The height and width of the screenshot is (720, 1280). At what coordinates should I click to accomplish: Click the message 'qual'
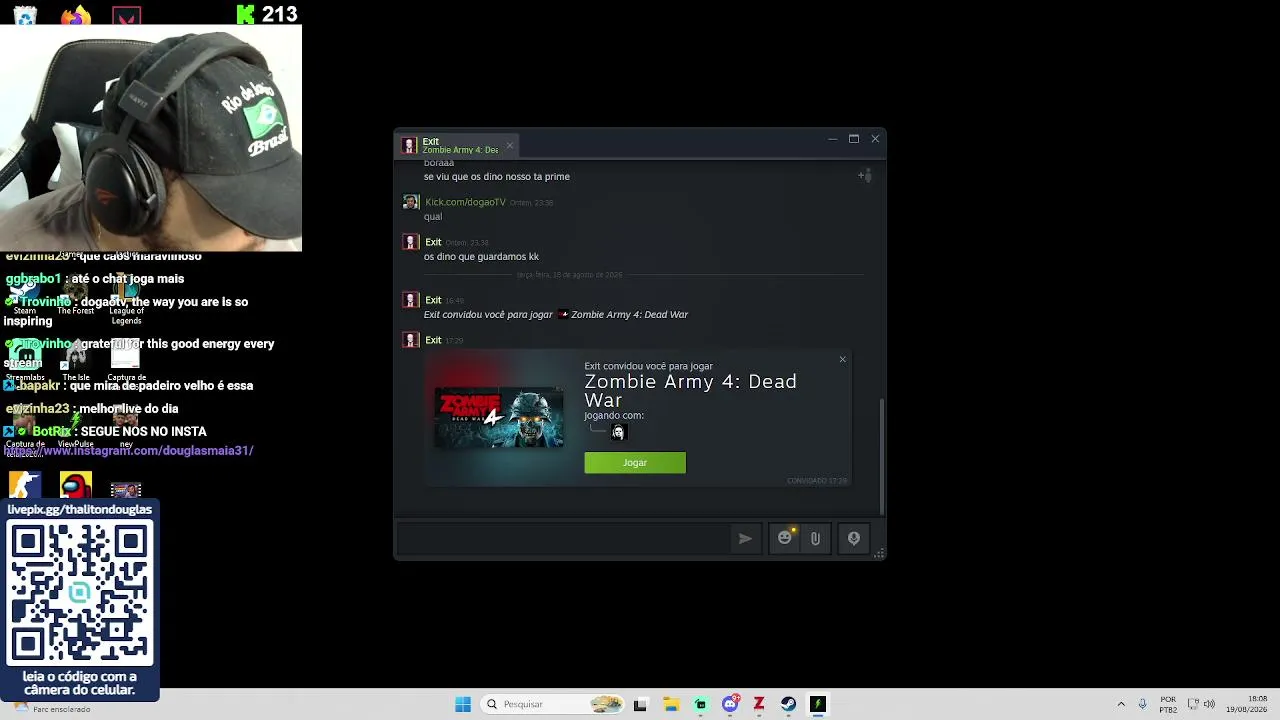[x=433, y=216]
